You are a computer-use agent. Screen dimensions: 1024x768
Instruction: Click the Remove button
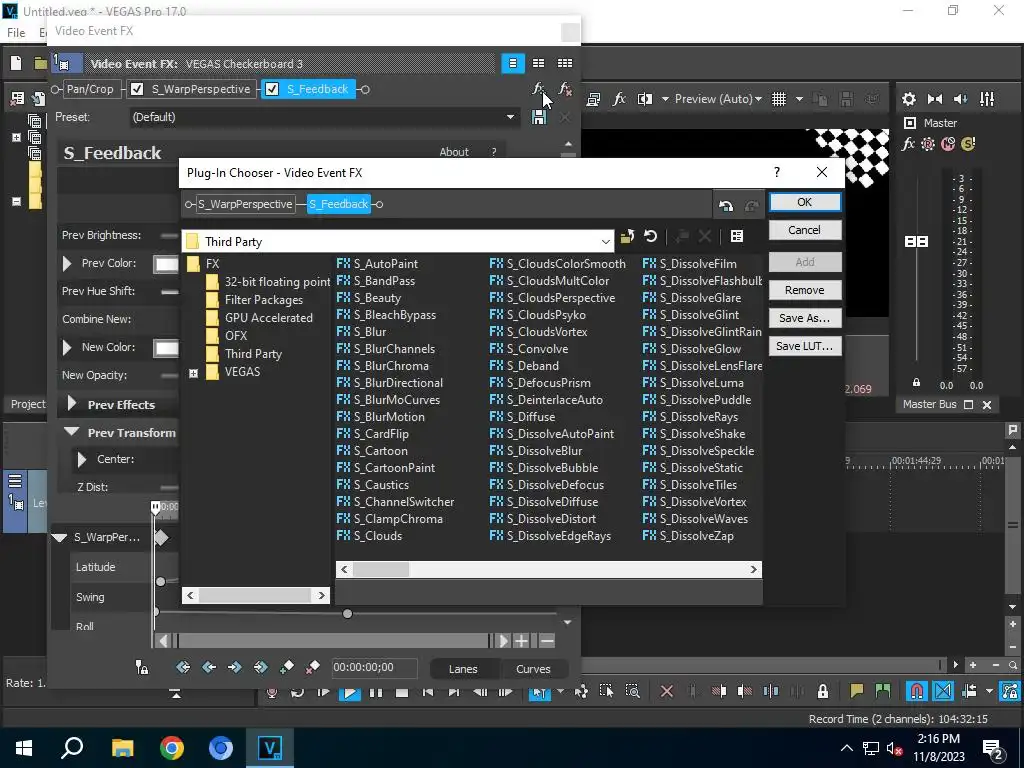click(x=805, y=290)
